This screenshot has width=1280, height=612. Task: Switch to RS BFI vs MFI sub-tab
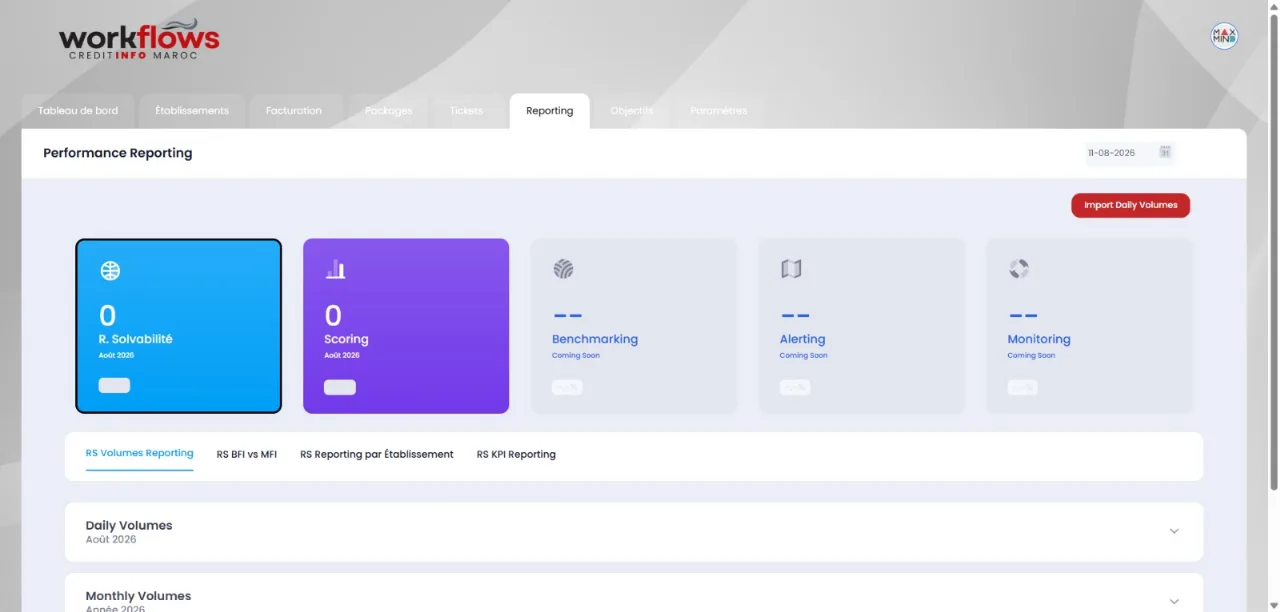[x=247, y=454]
